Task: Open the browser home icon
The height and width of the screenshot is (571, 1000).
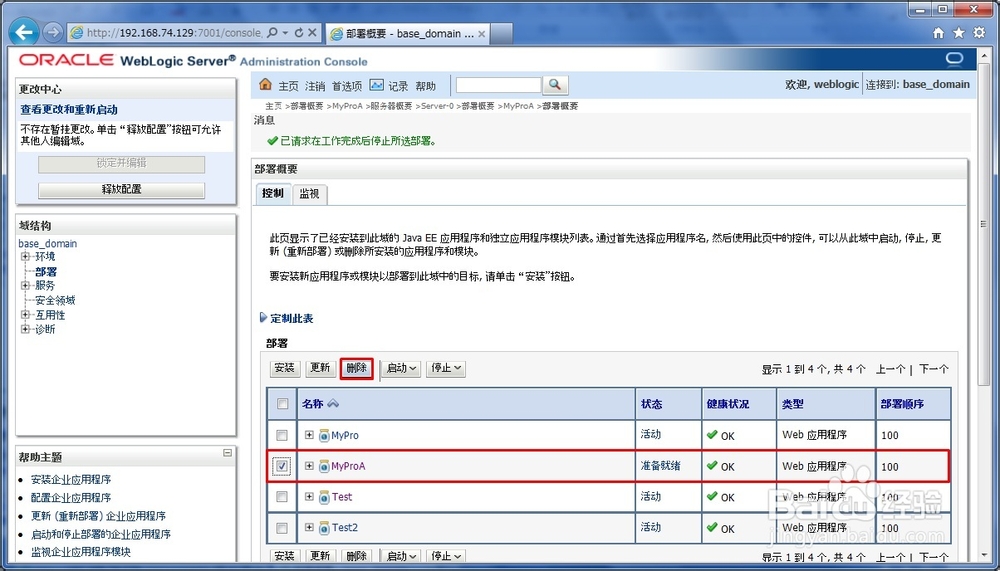Action: (938, 33)
